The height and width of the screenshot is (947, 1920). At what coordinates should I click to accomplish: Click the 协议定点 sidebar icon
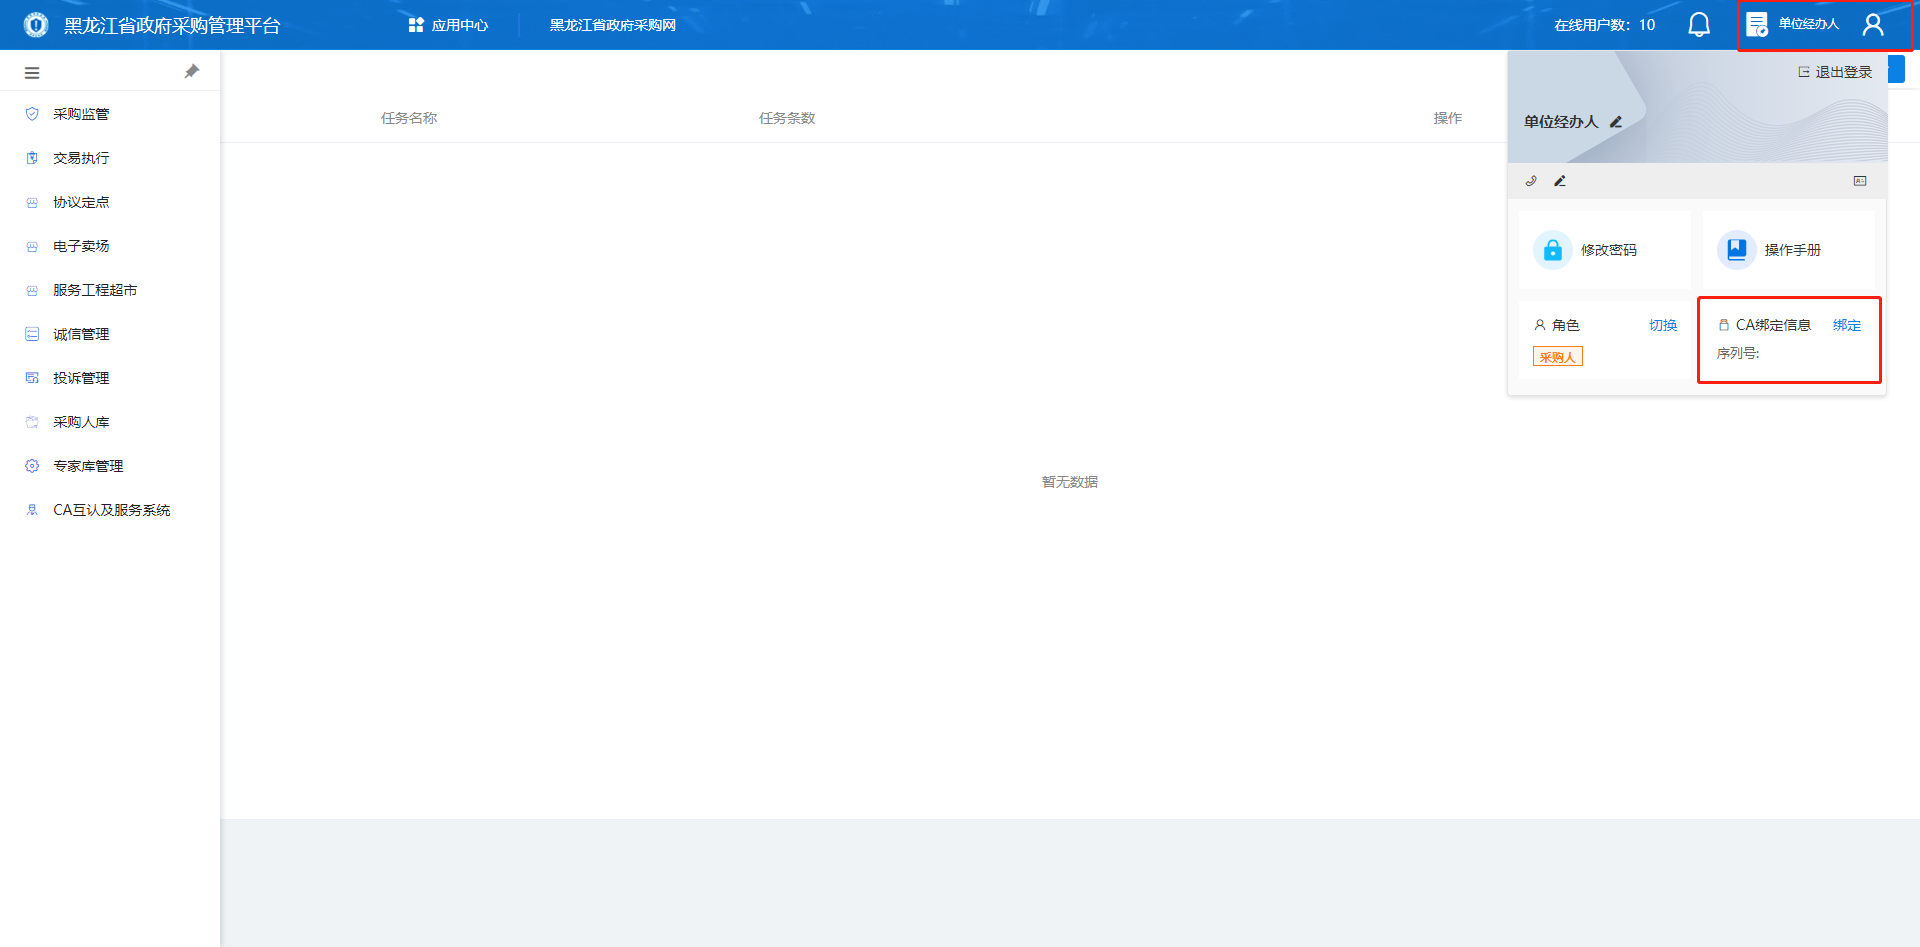tap(32, 202)
